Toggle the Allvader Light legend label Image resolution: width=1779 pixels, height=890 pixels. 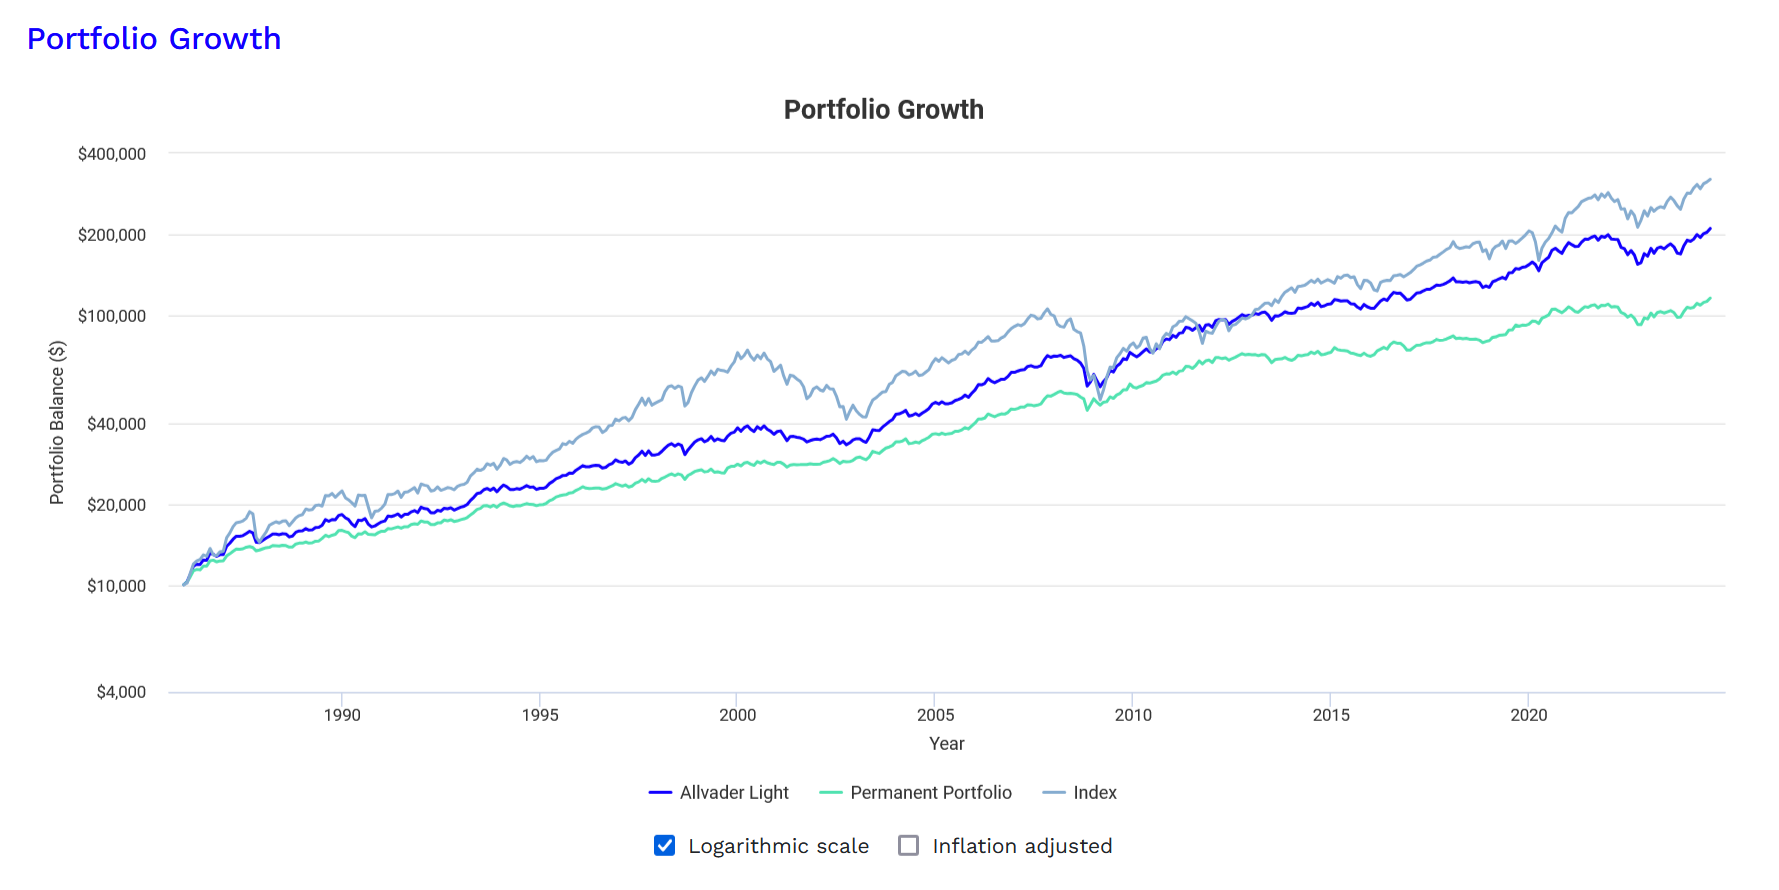click(734, 793)
